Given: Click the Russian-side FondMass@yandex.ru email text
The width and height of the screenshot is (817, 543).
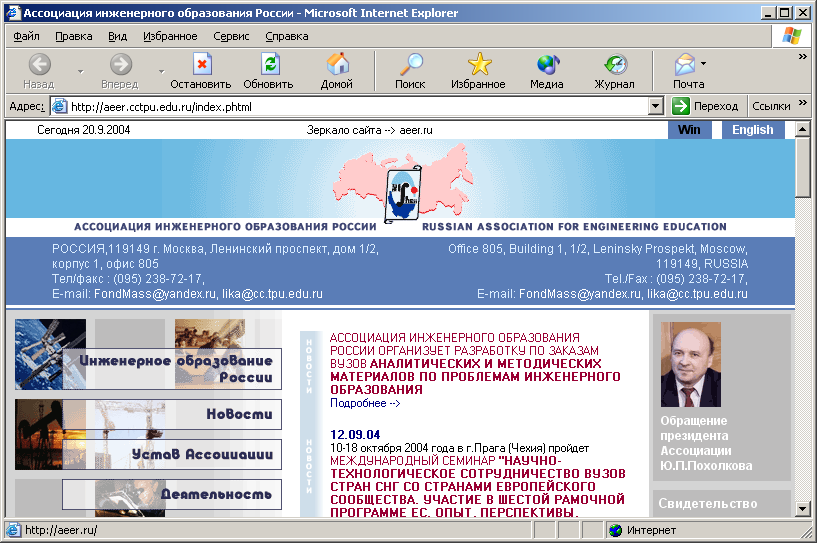Looking at the screenshot, I should coord(155,294).
